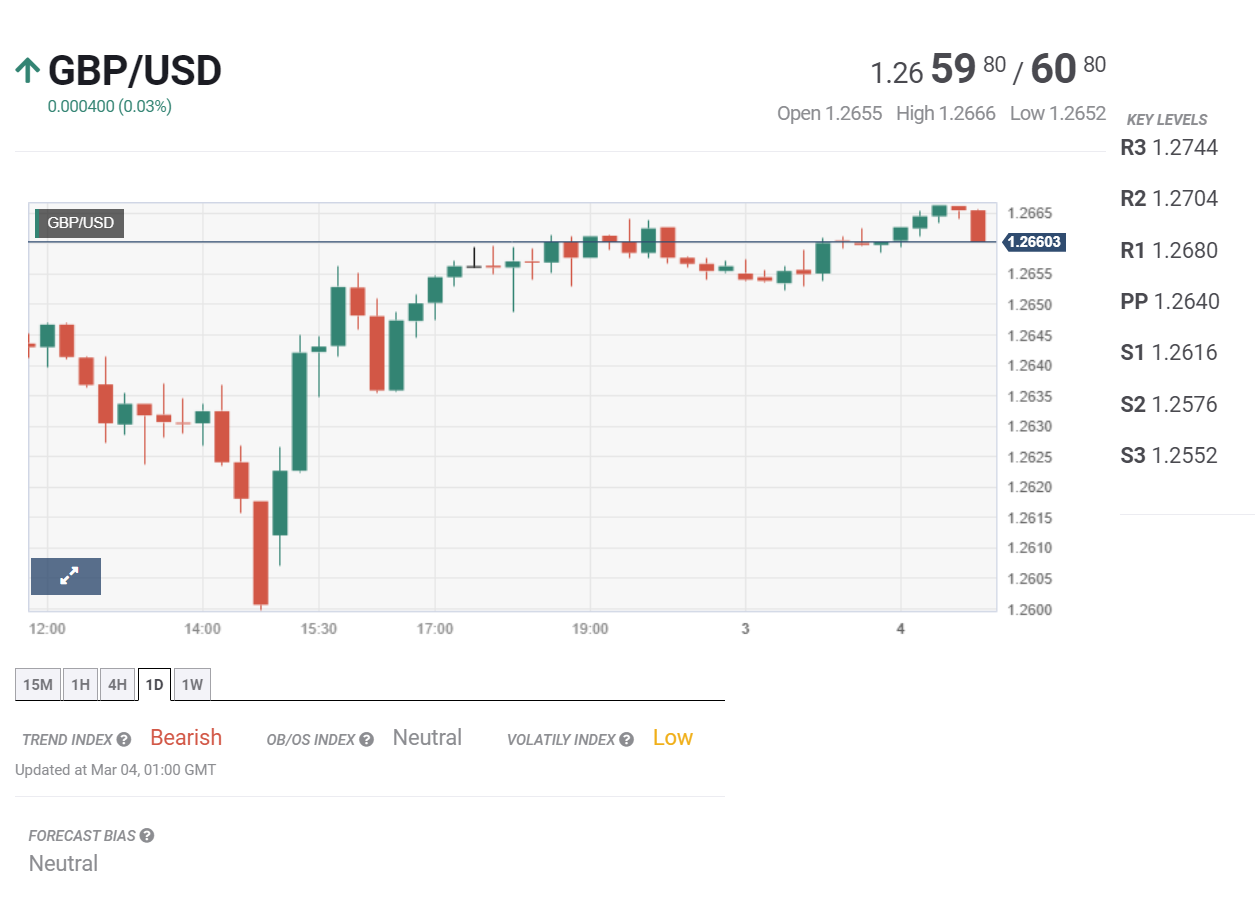Screen dimensions: 1258x924
Task: Click the Forecast Bias help icon
Action: (147, 836)
